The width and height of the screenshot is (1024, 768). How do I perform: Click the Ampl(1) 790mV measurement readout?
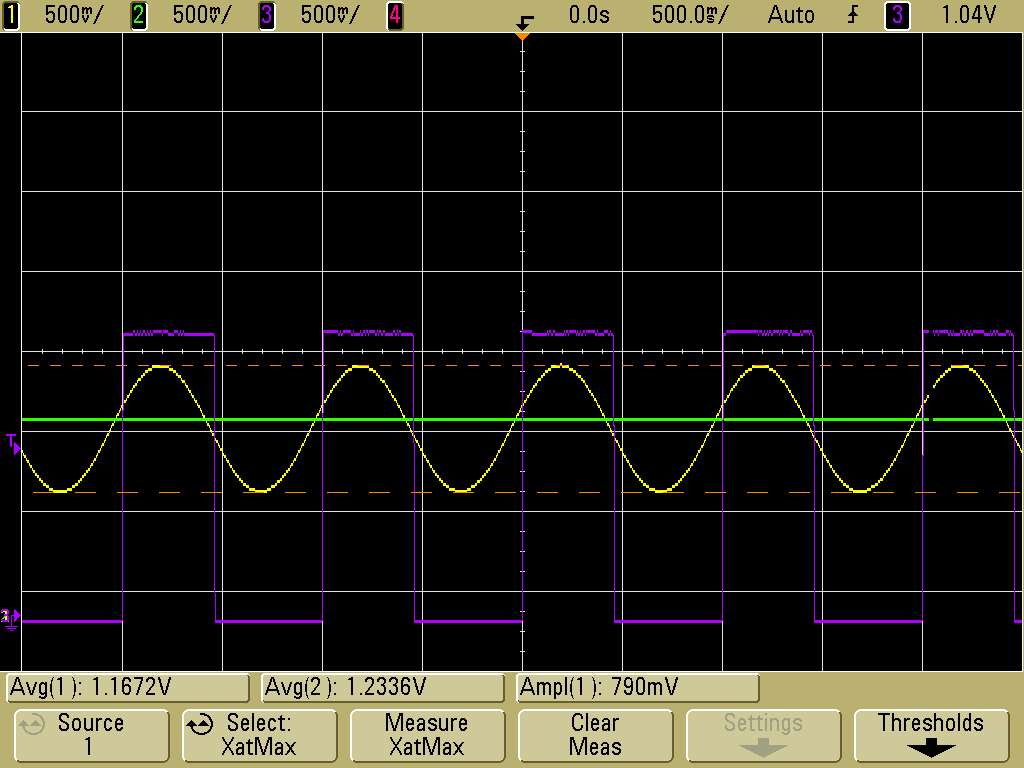(637, 688)
